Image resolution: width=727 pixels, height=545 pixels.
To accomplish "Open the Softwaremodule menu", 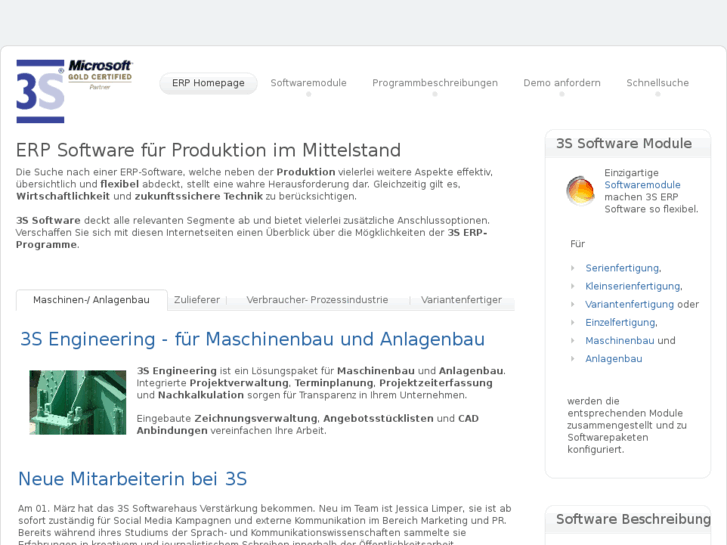I will (x=308, y=83).
